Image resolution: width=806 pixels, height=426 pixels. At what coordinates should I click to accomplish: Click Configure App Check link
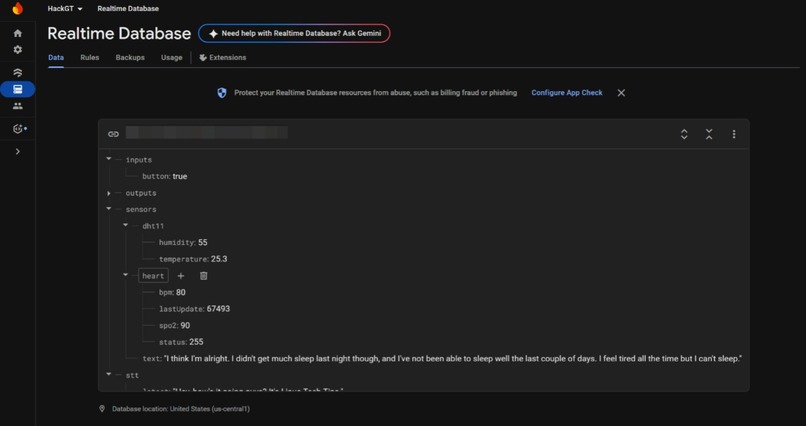(567, 93)
